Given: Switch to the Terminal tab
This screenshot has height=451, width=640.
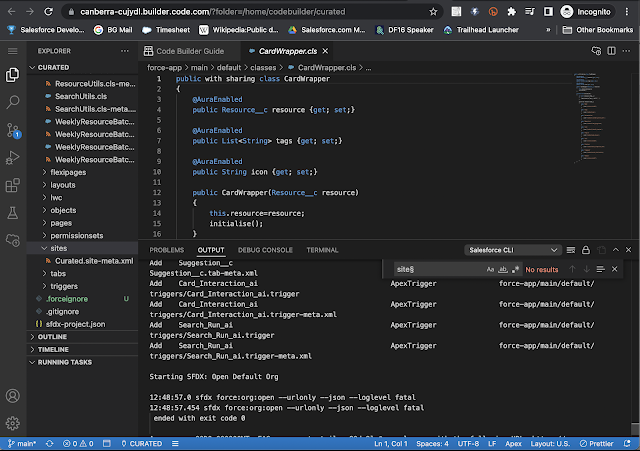Looking at the screenshot, I should coord(322,250).
